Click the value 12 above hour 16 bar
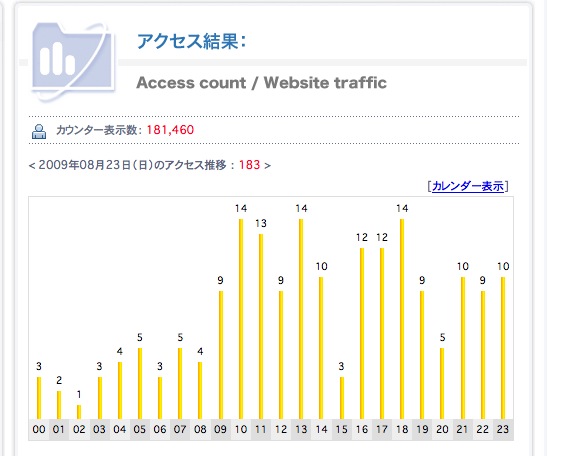 tap(362, 237)
